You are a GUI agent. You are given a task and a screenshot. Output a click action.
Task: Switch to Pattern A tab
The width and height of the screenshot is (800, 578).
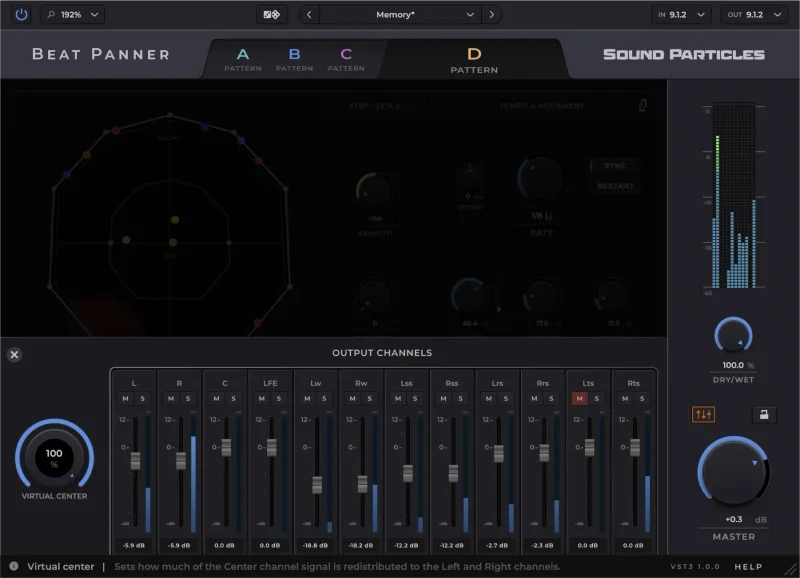point(243,60)
